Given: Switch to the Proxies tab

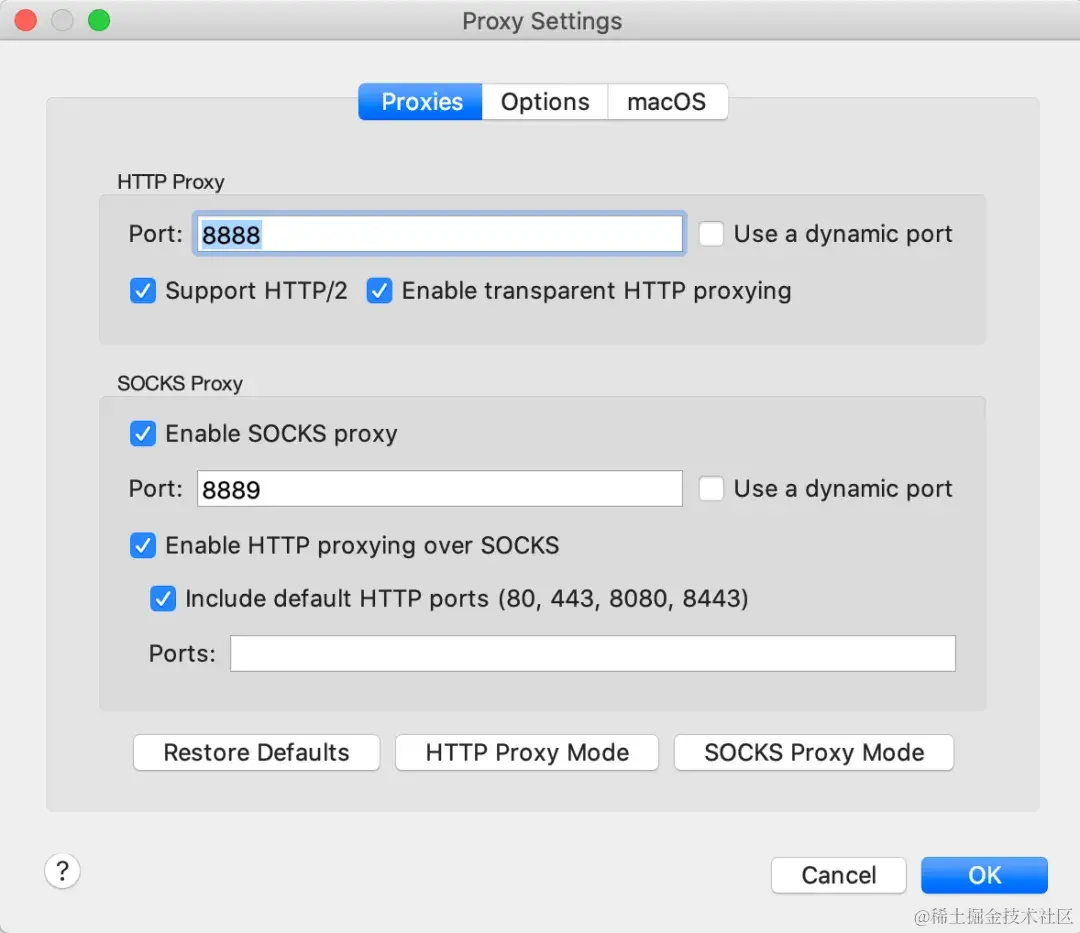Looking at the screenshot, I should [x=421, y=102].
